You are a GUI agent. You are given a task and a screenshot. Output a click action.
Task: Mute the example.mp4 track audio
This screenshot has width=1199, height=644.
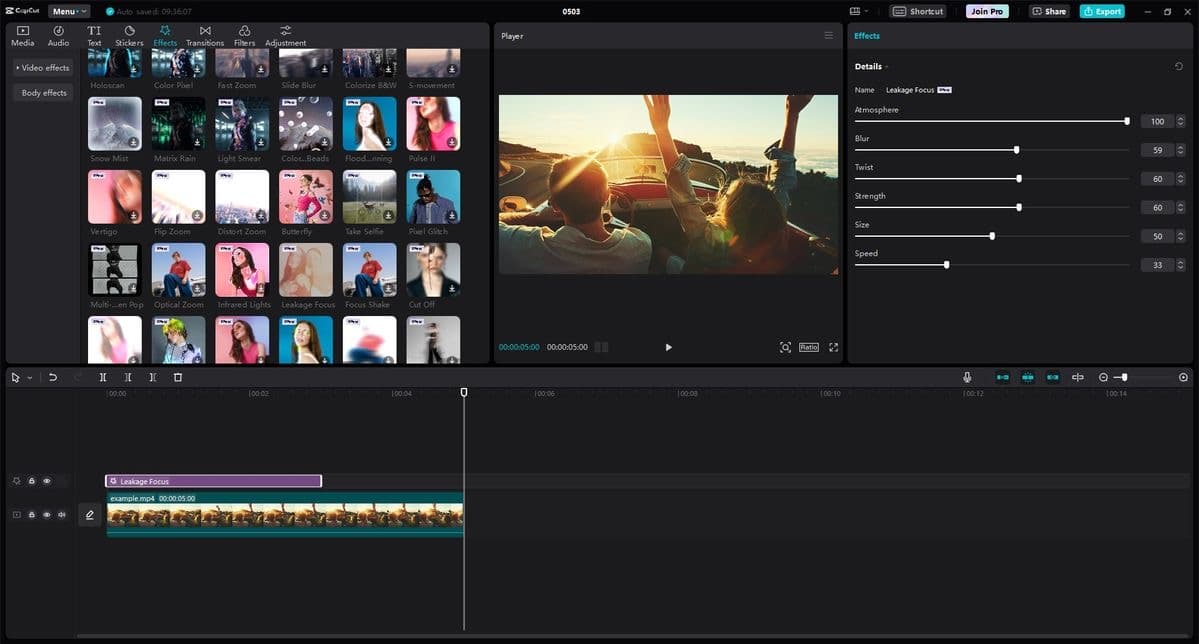pyautogui.click(x=62, y=515)
